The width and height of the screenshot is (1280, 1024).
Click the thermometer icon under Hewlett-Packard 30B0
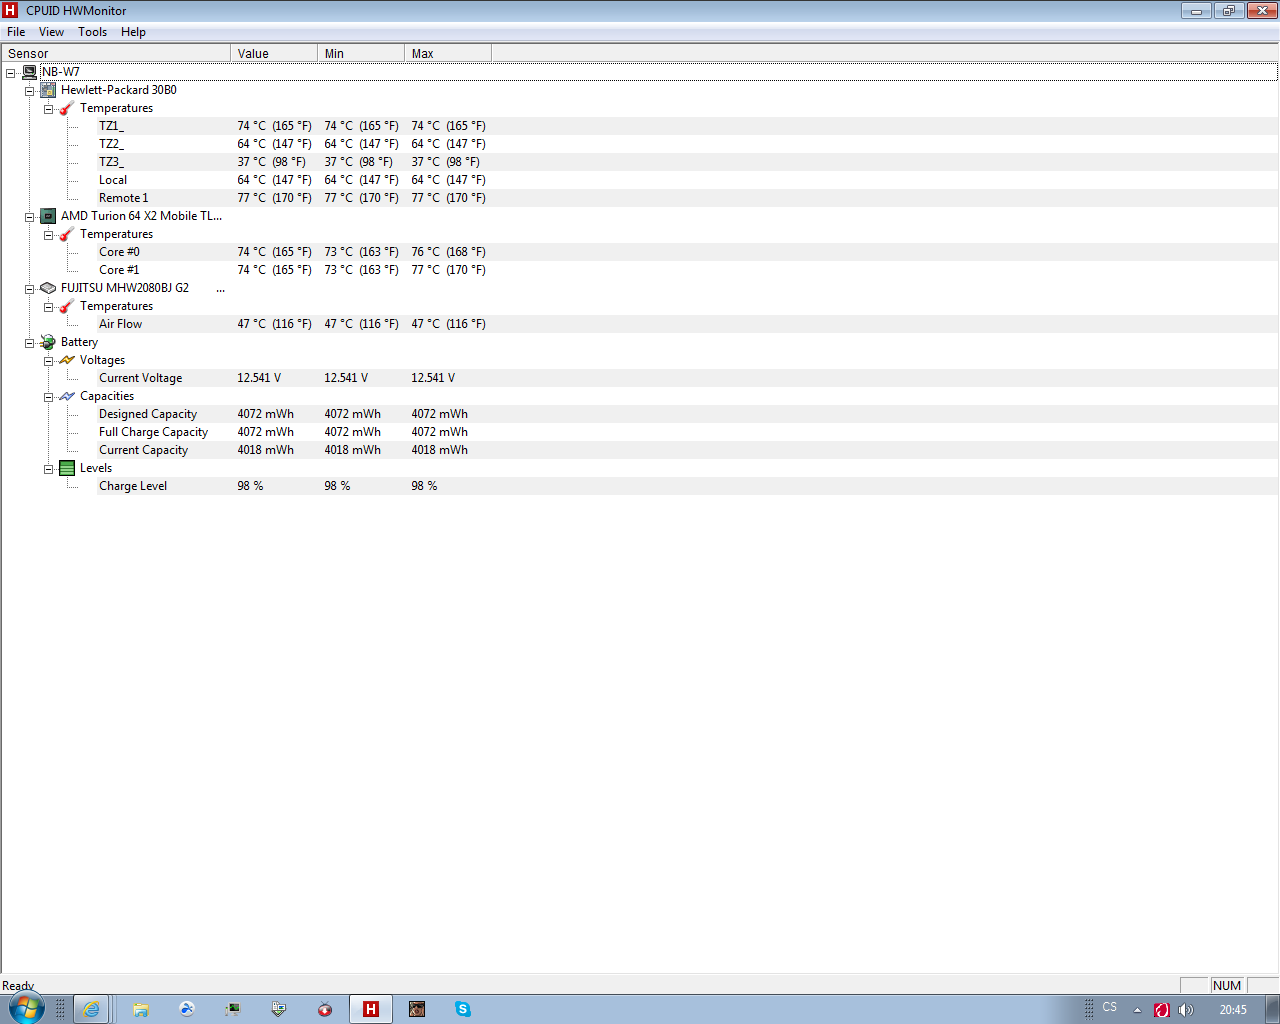point(67,108)
